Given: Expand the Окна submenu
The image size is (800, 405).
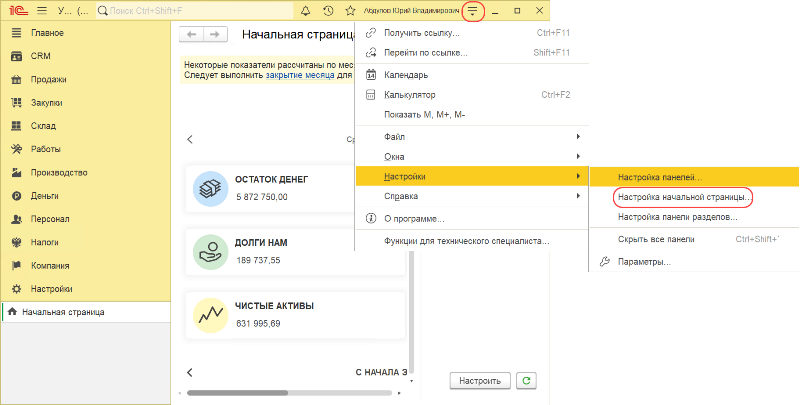Looking at the screenshot, I should tap(472, 157).
